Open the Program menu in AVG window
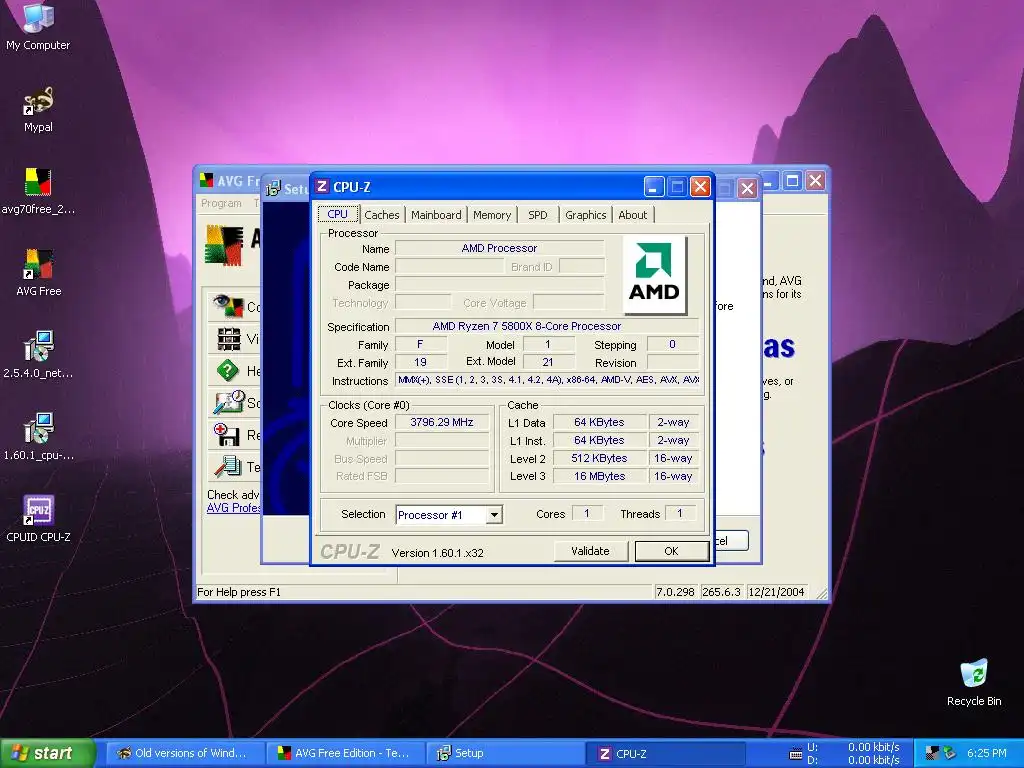The image size is (1024, 768). pyautogui.click(x=221, y=203)
